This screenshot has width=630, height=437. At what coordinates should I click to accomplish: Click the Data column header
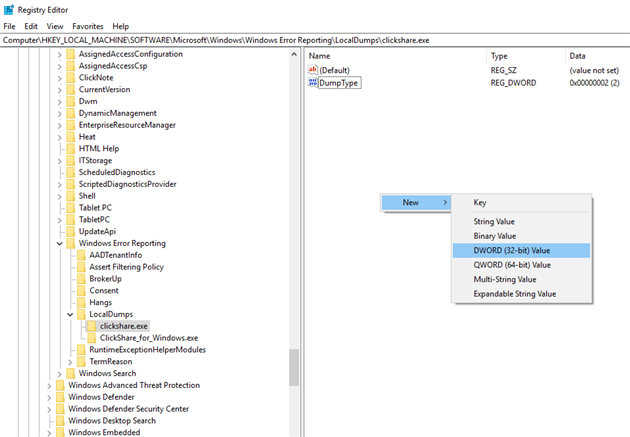598,56
